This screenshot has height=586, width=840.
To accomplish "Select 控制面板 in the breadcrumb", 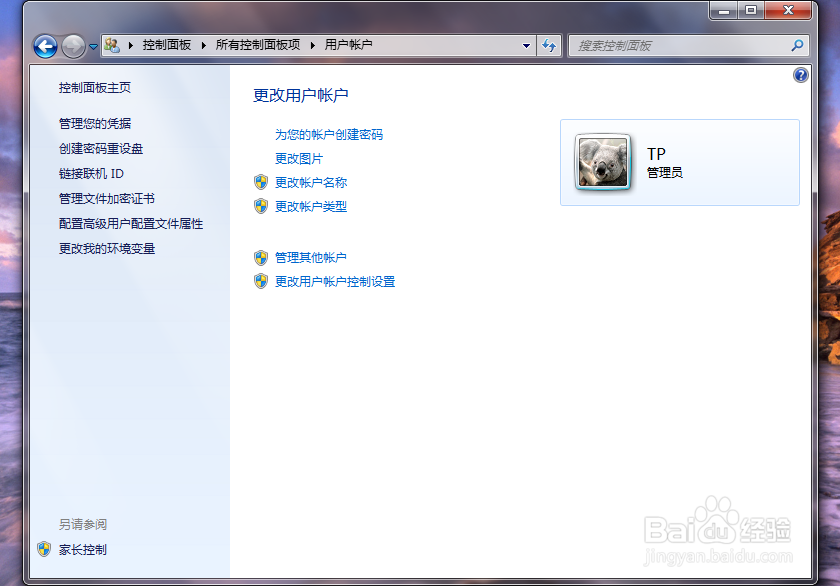I will click(167, 45).
